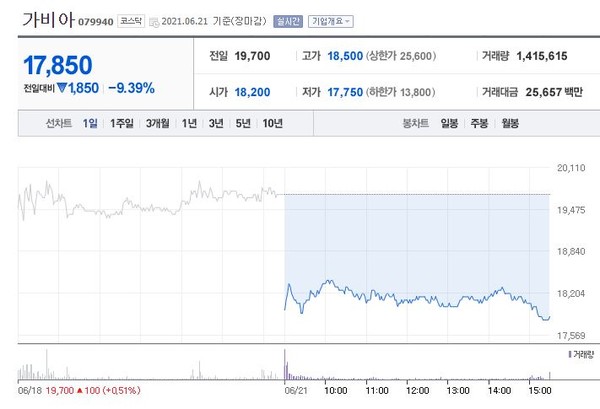Switch to the 3년 chart period

click(216, 123)
